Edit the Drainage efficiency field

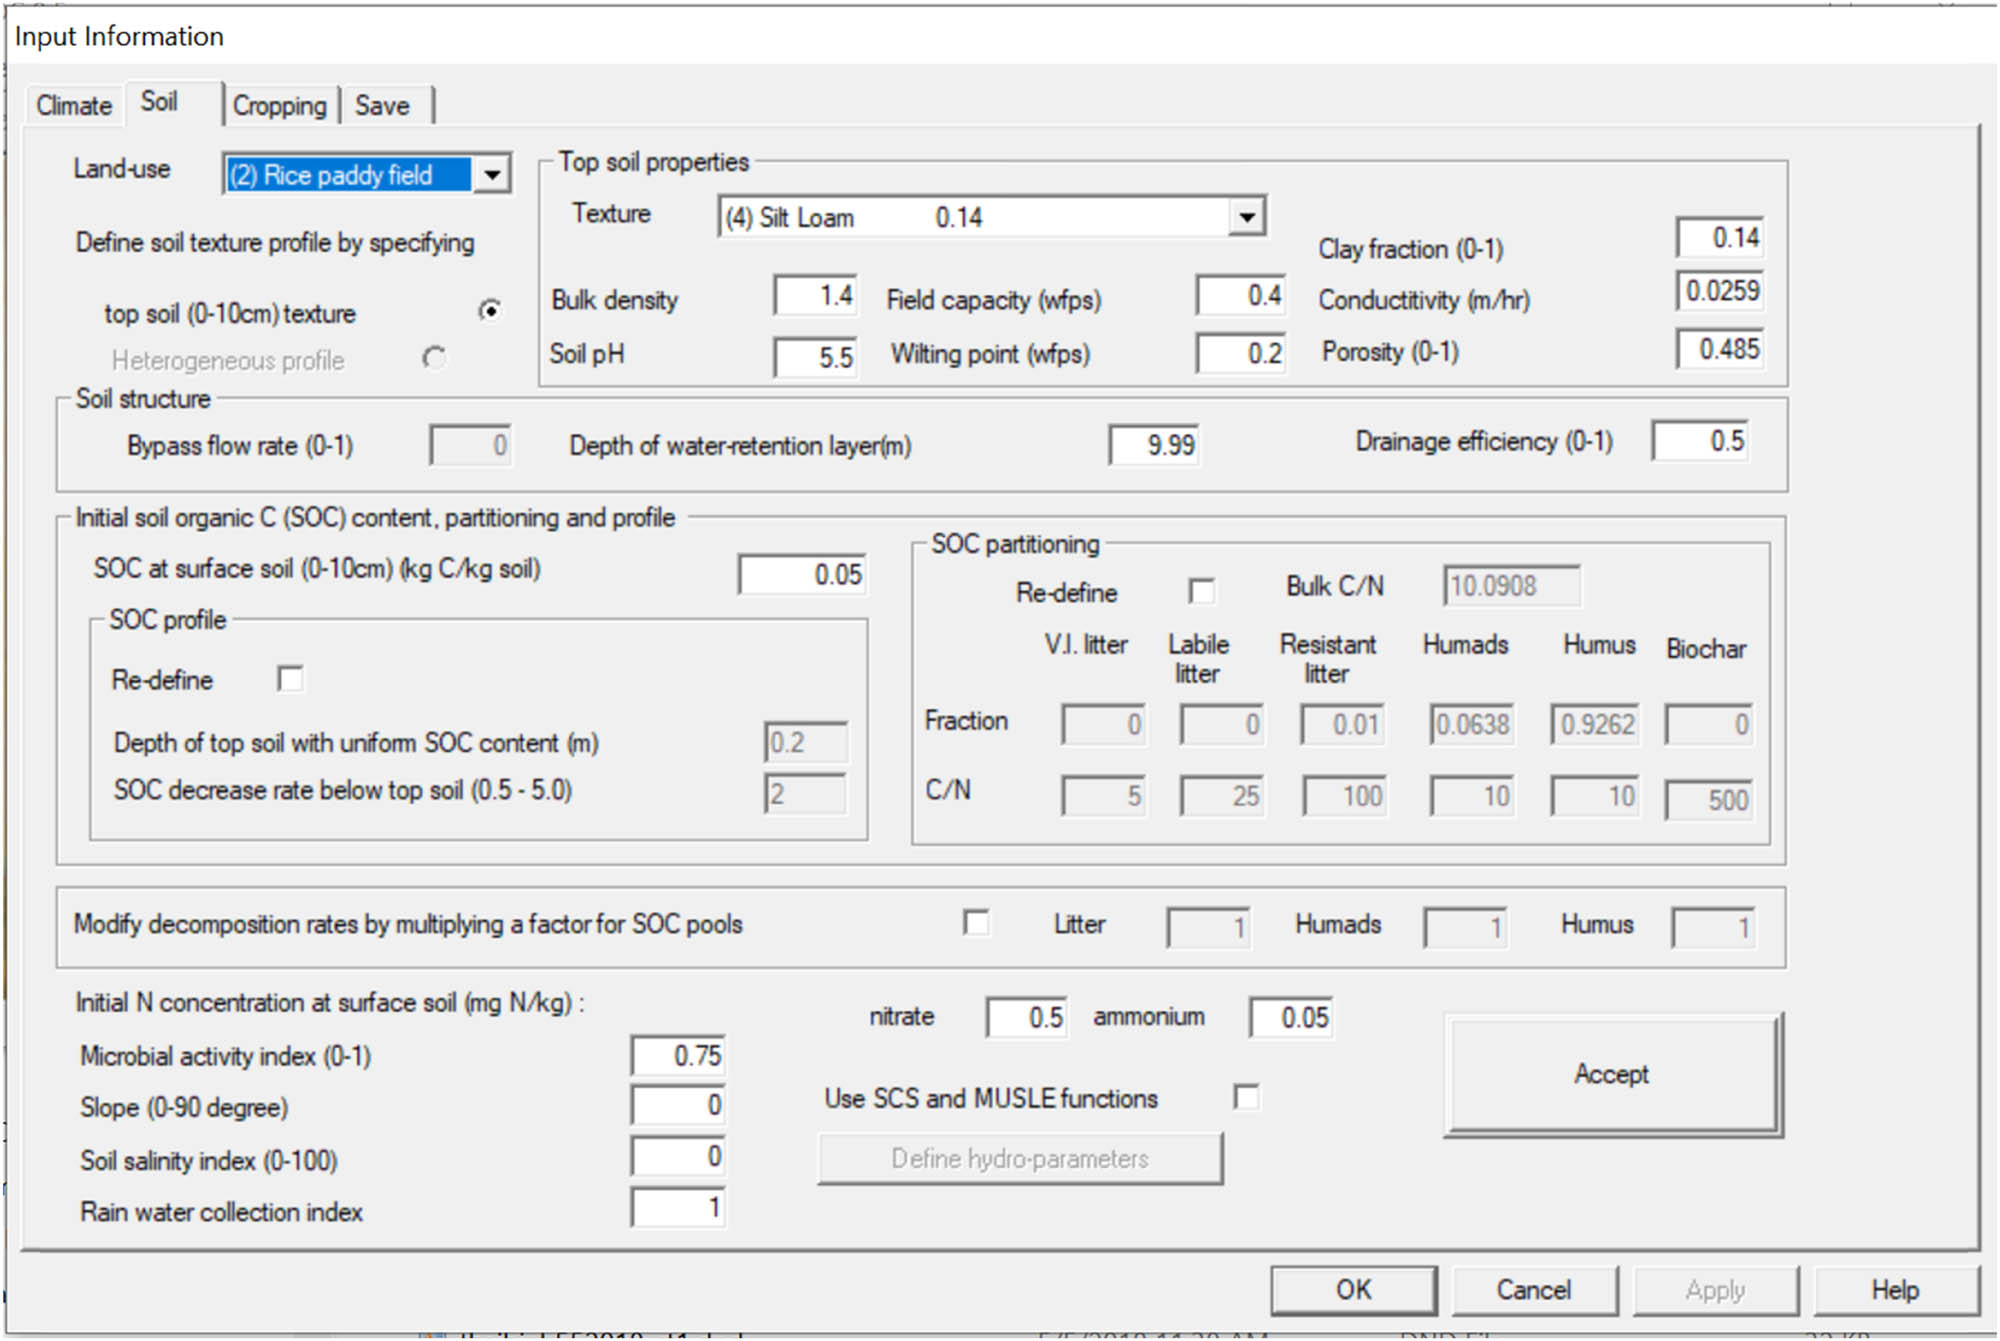[x=1701, y=441]
